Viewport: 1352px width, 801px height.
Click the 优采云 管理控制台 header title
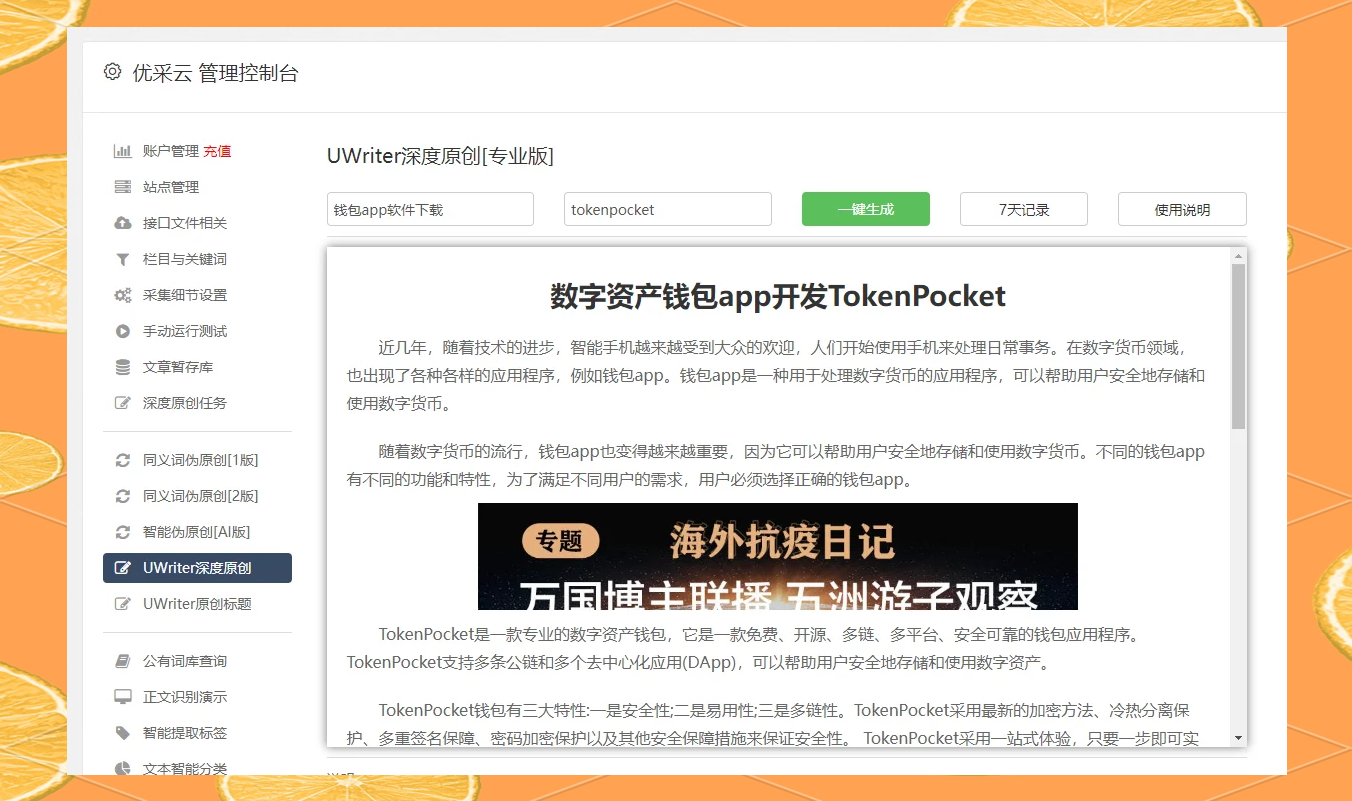(215, 73)
